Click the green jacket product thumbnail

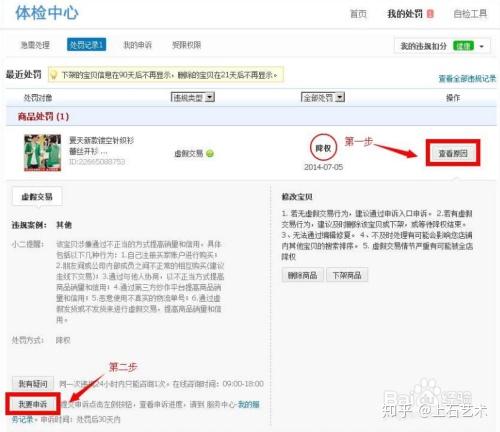pos(43,153)
